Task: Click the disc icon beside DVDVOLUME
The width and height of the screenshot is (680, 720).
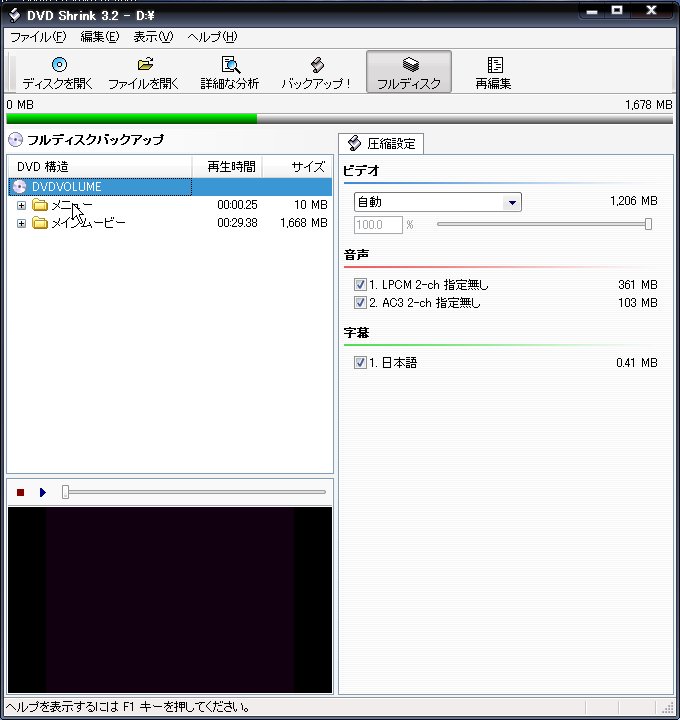Action: (x=19, y=187)
